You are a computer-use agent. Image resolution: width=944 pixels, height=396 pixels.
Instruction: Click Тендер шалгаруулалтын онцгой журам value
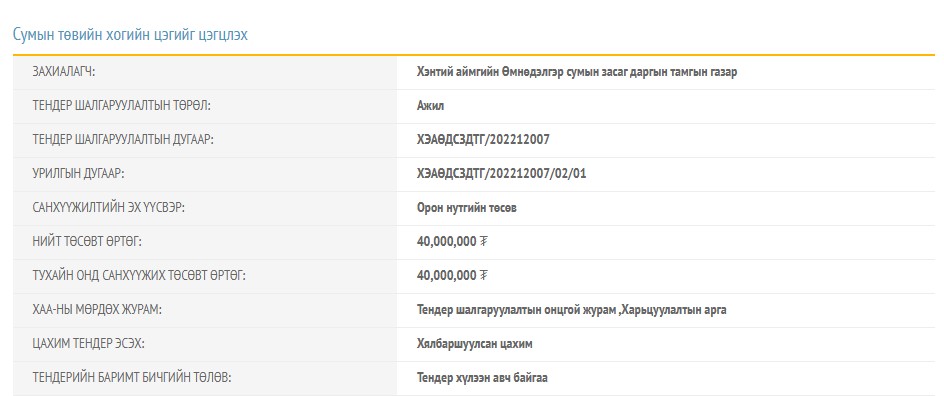pos(571,310)
